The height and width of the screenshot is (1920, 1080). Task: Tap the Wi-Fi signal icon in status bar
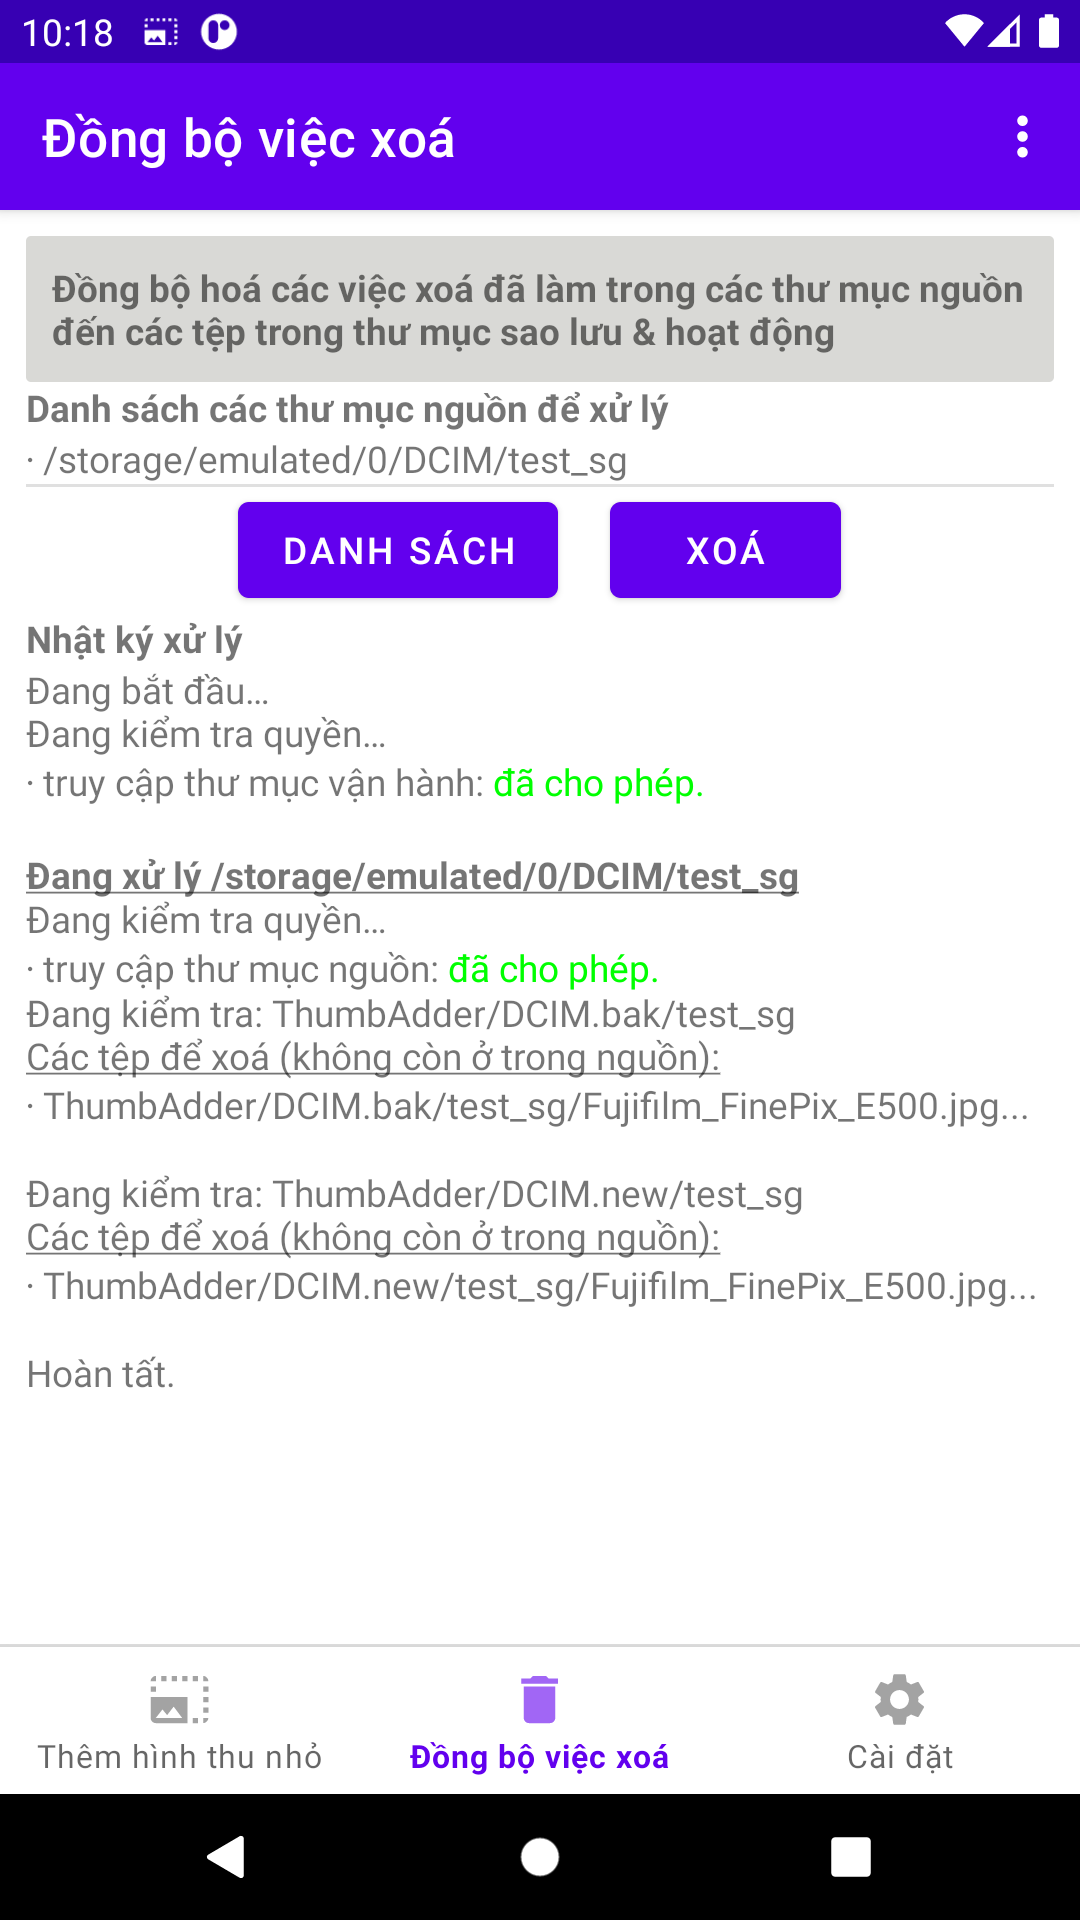964,32
